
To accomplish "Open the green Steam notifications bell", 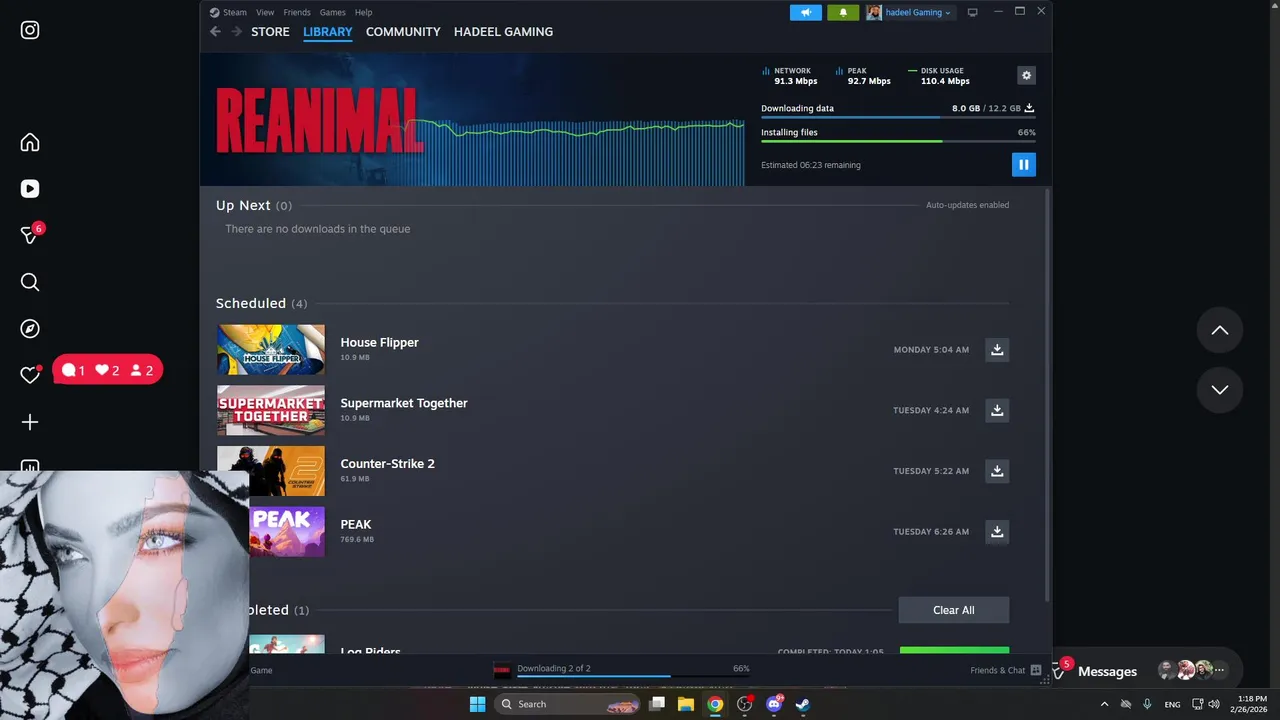I will pos(843,12).
